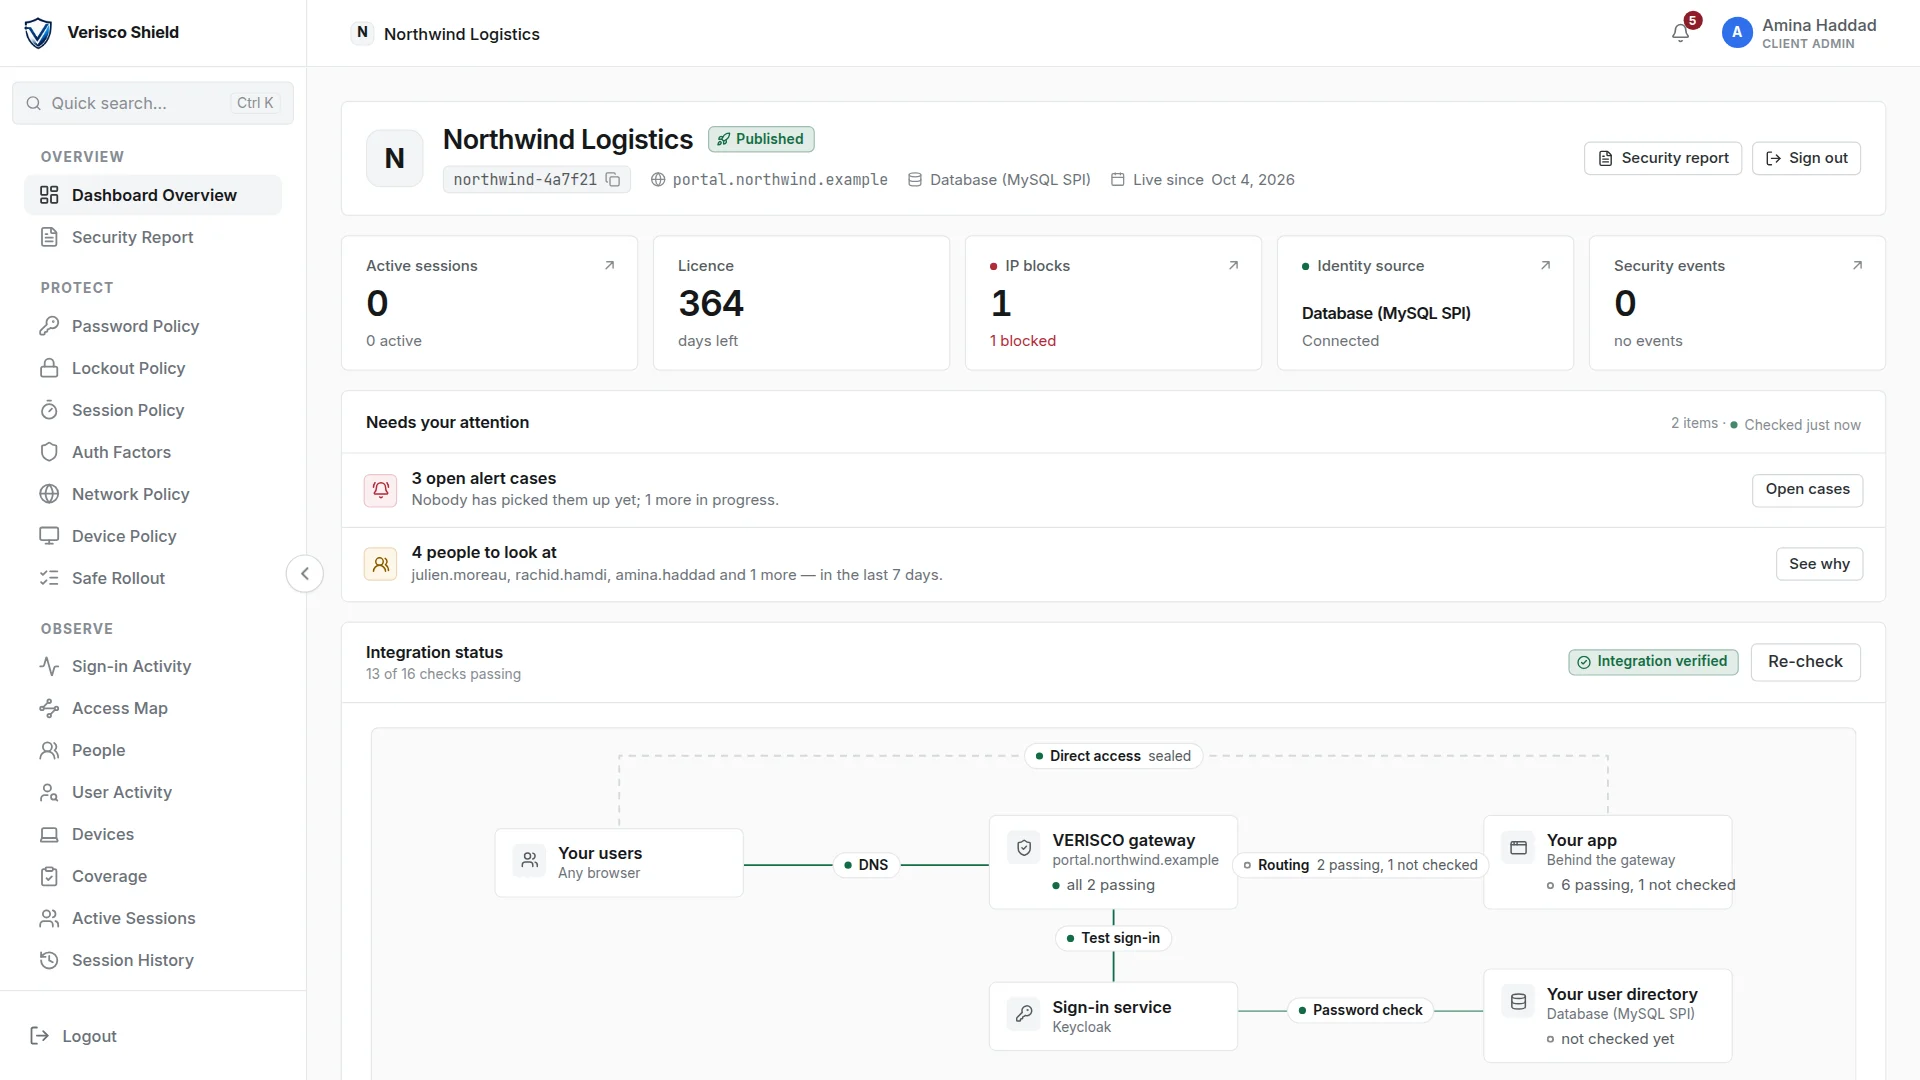Click the alert cases bell icon
Image resolution: width=1920 pixels, height=1080 pixels.
click(380, 490)
